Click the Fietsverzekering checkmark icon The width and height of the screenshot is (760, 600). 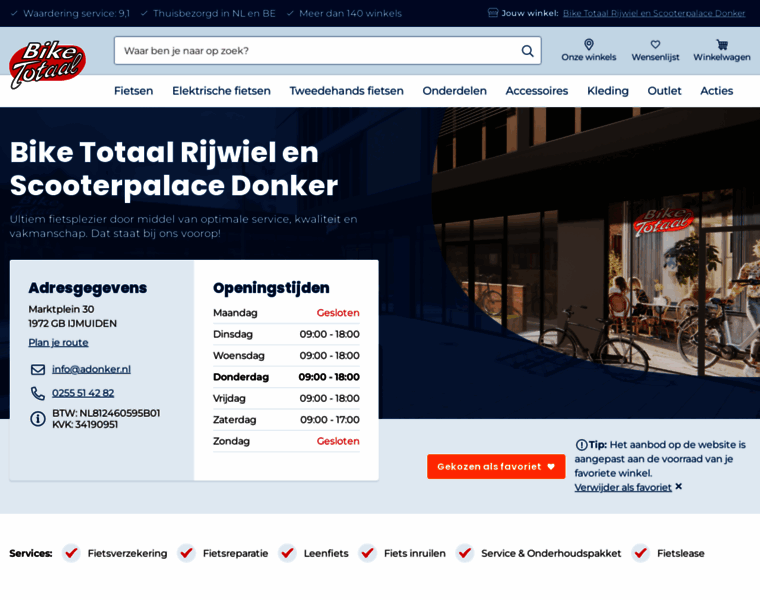coord(71,553)
